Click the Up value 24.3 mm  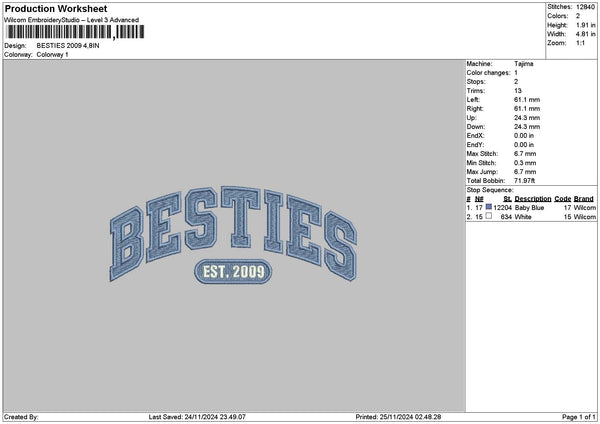pos(527,117)
